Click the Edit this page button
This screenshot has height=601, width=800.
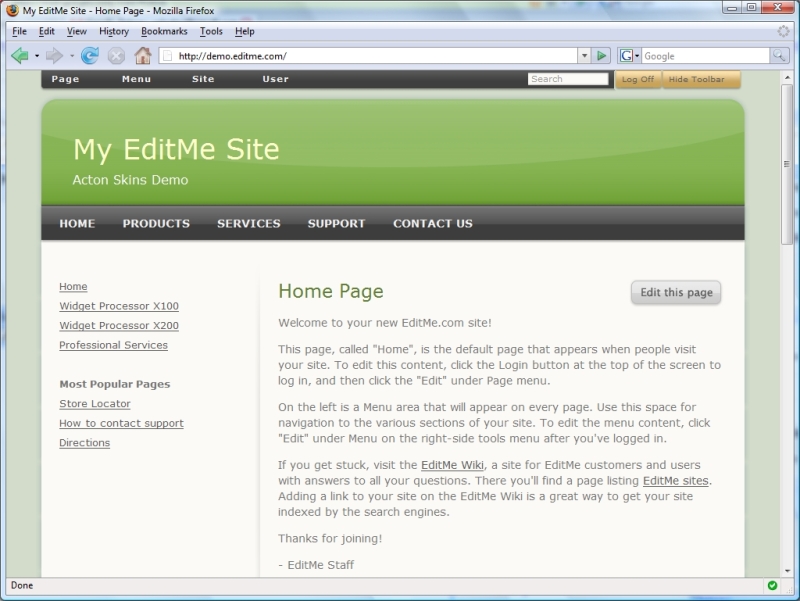click(x=676, y=292)
